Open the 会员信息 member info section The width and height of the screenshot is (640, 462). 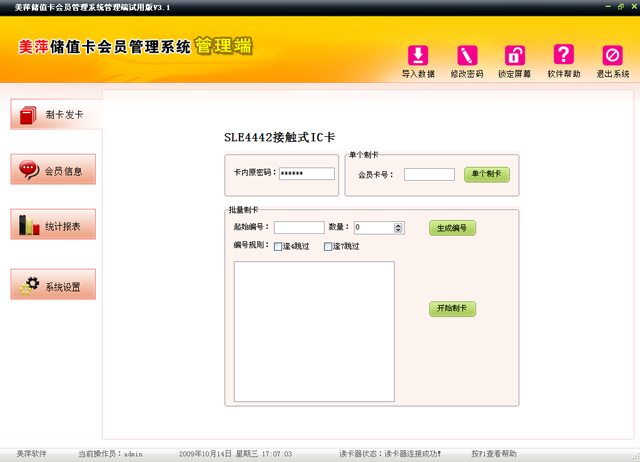(x=54, y=170)
